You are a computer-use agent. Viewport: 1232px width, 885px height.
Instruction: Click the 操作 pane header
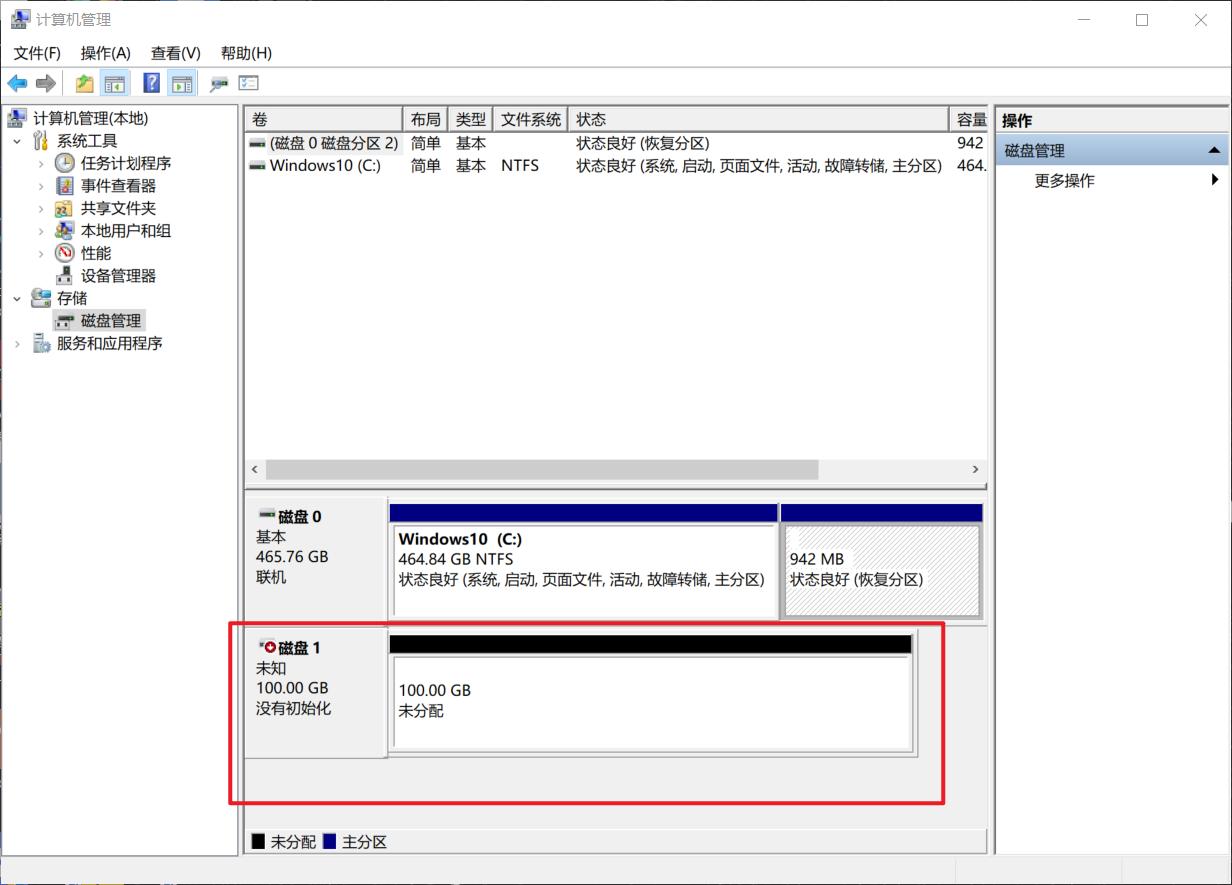tap(1112, 120)
